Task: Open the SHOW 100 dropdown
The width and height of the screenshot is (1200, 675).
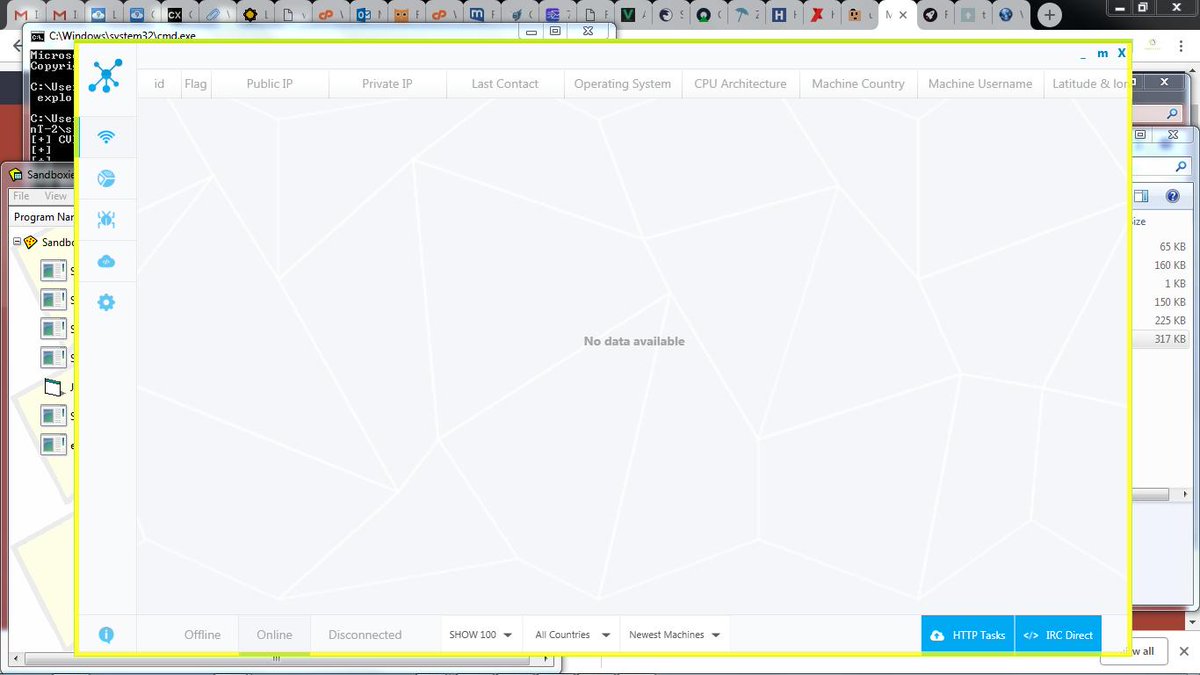Action: [x=481, y=635]
